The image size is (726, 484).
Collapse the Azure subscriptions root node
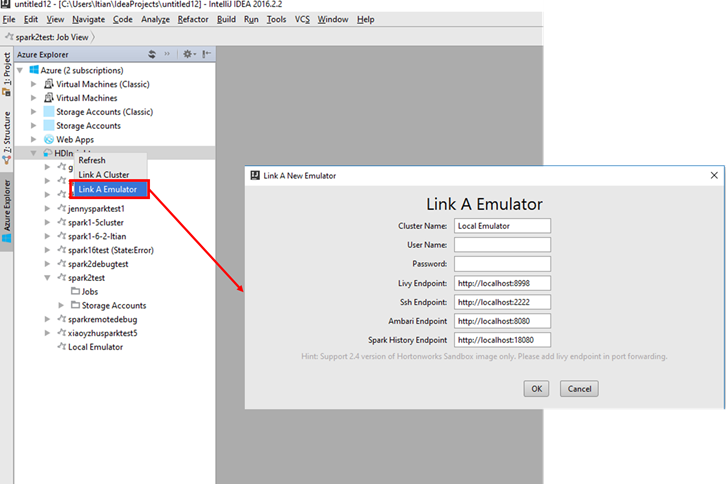tap(20, 70)
